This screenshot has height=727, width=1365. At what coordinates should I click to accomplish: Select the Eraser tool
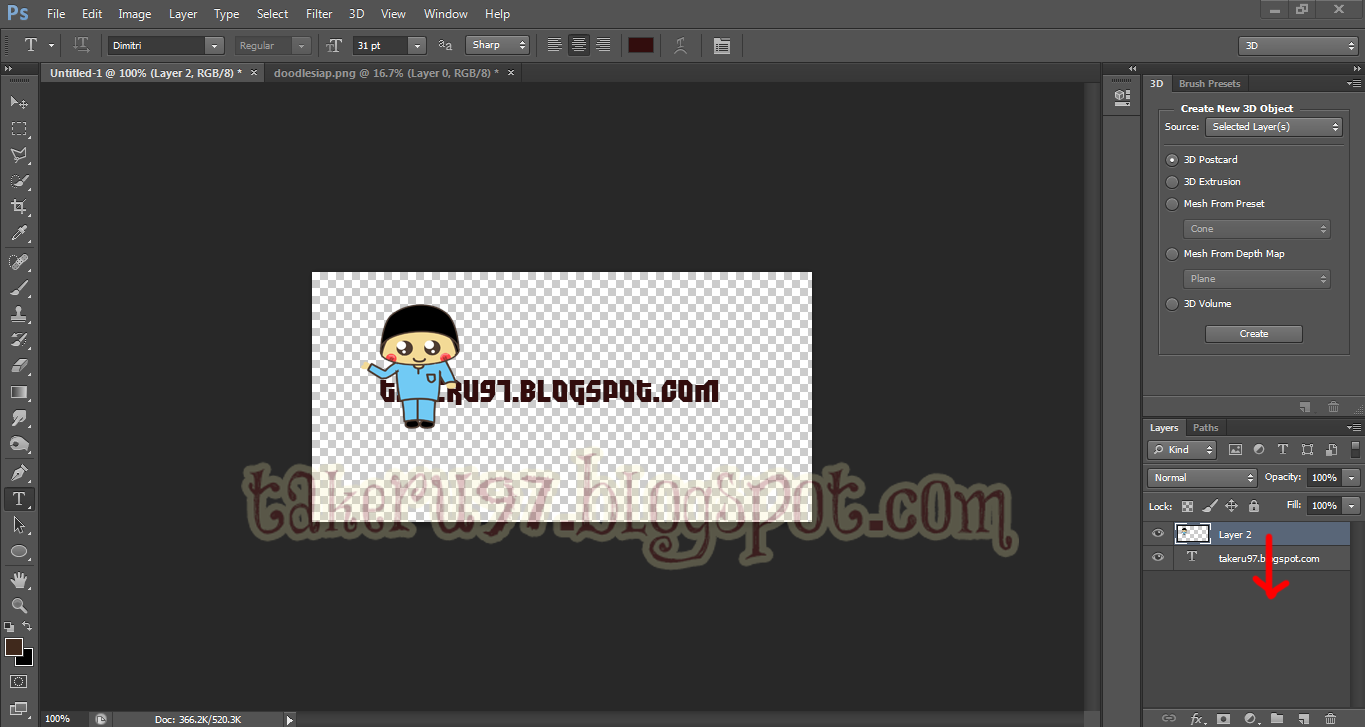tap(19, 366)
